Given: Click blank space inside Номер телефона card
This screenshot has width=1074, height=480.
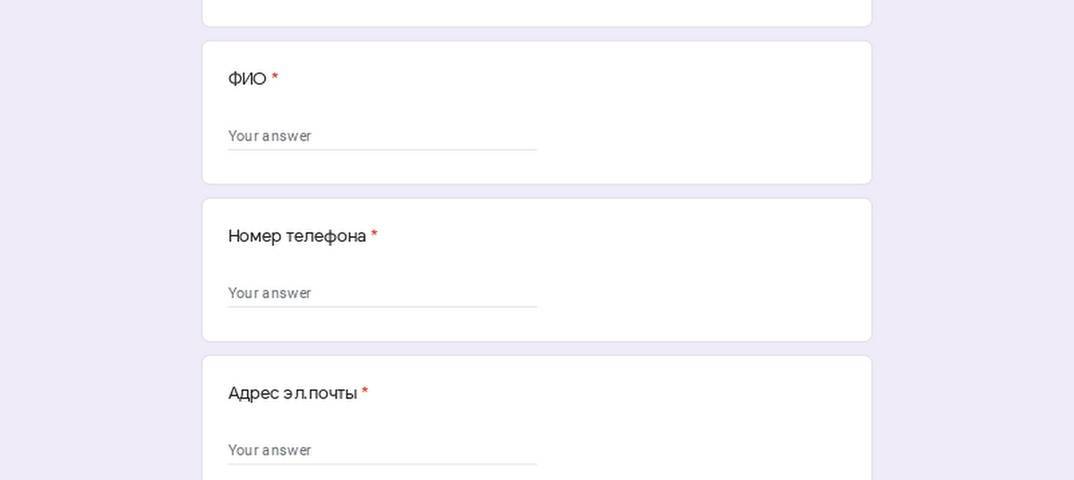Looking at the screenshot, I should coord(699,270).
